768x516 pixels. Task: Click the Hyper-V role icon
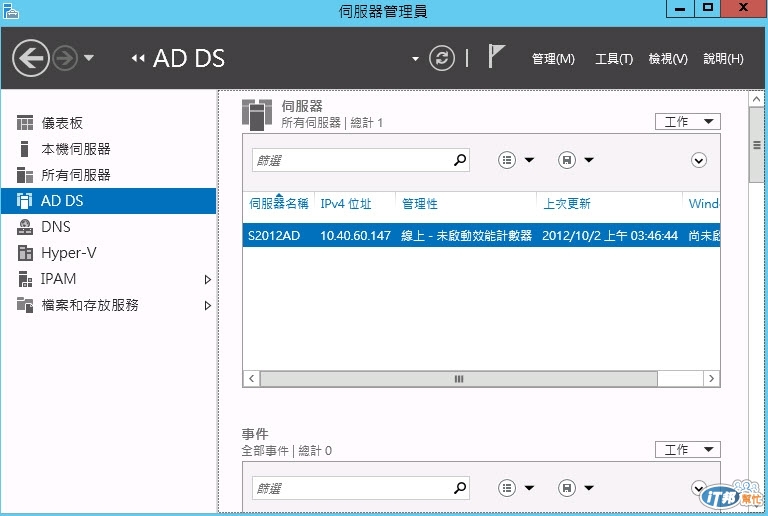[x=25, y=253]
